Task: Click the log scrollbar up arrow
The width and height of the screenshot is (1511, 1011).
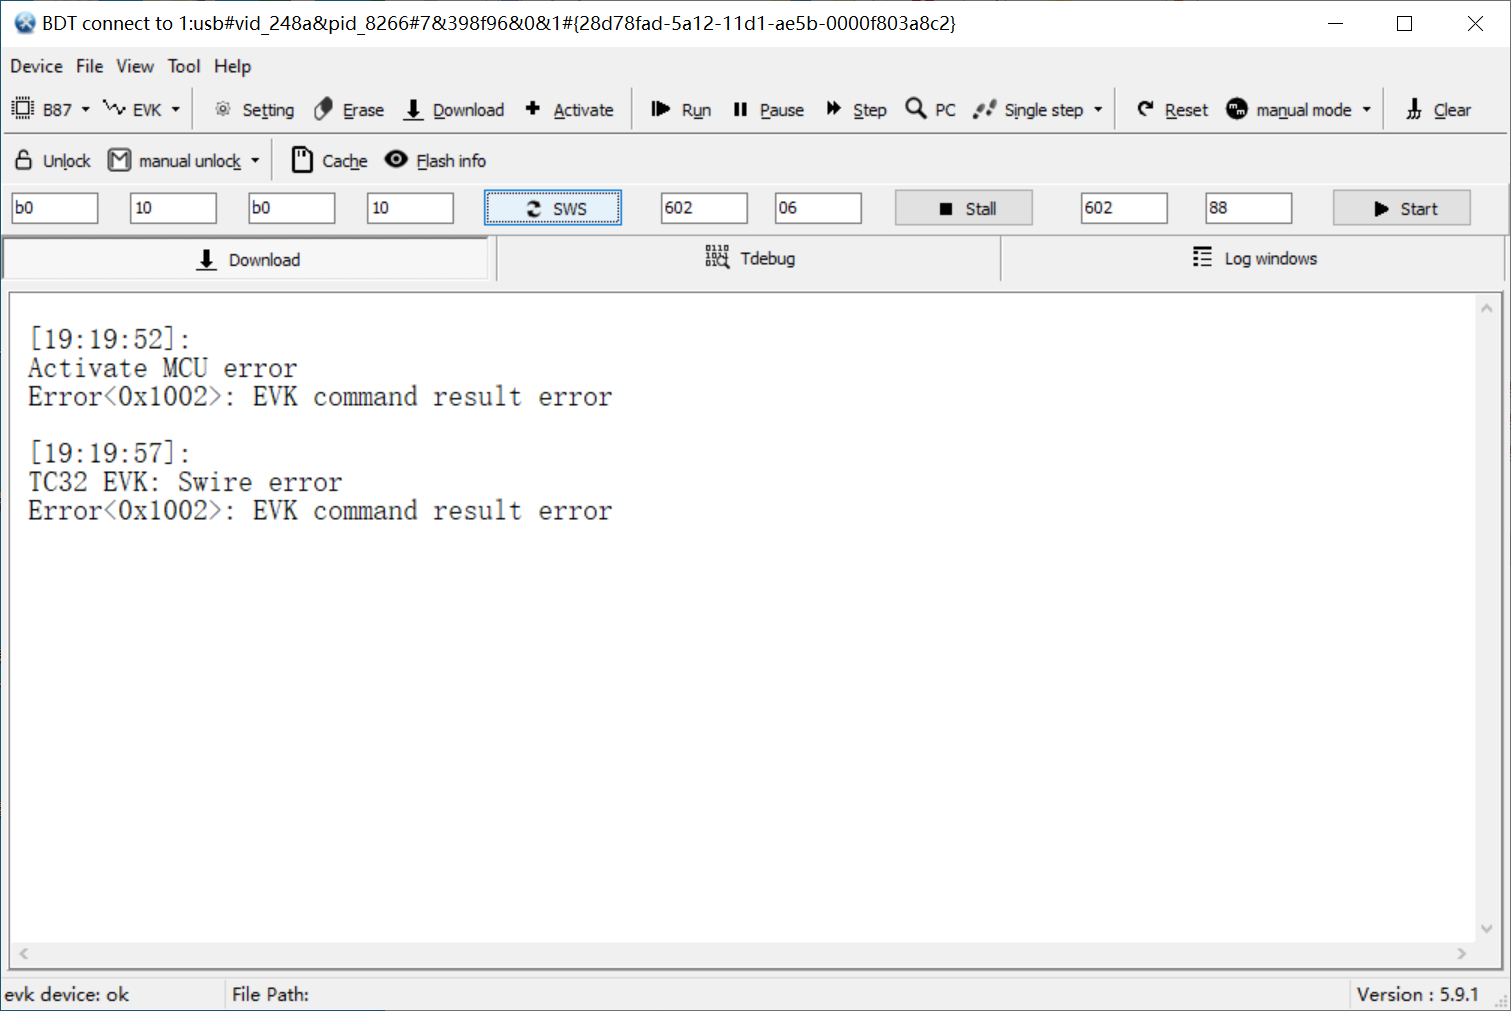Action: [1487, 308]
